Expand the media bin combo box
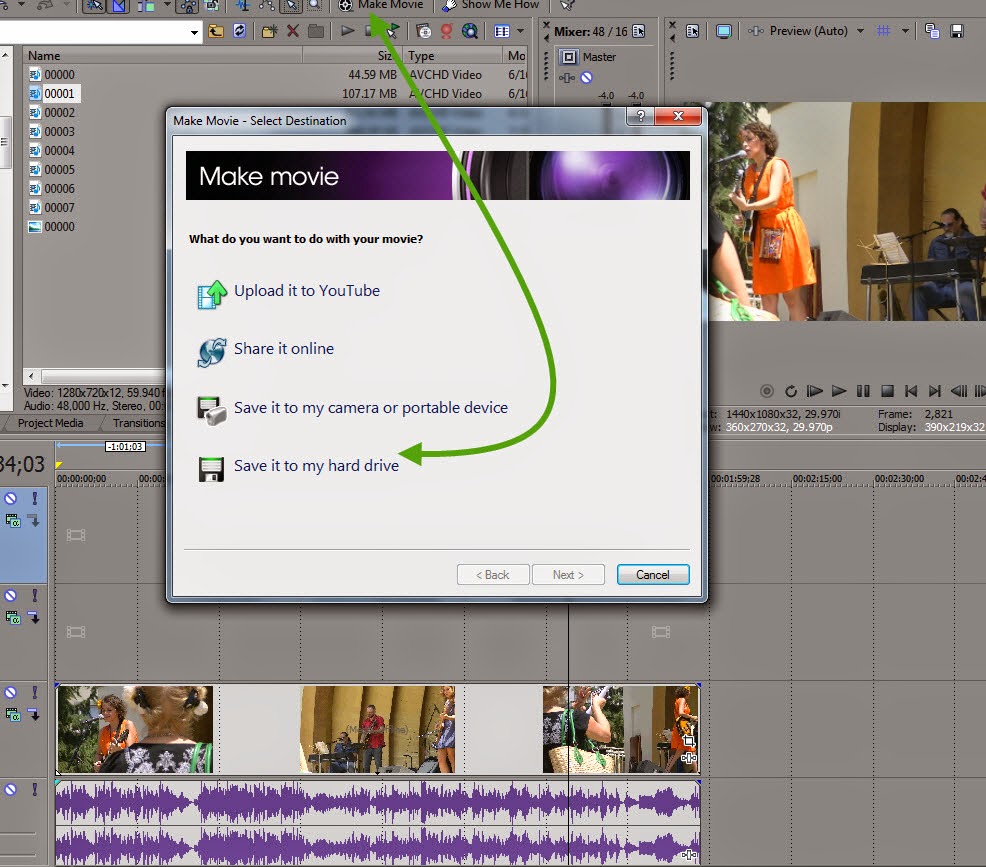This screenshot has height=867, width=986. [196, 31]
